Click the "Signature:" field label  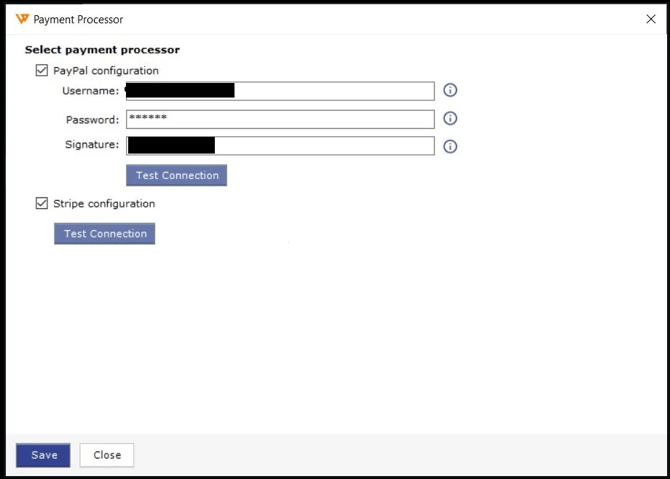pos(93,146)
